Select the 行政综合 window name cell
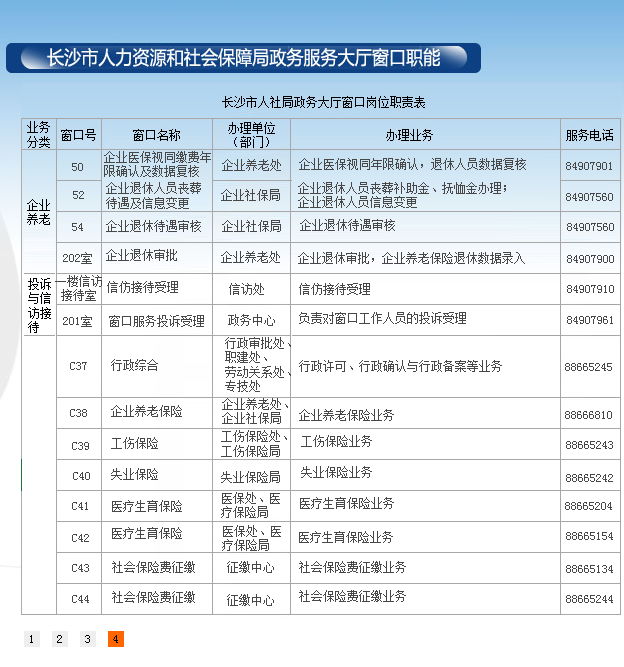This screenshot has height=667, width=624. (134, 366)
